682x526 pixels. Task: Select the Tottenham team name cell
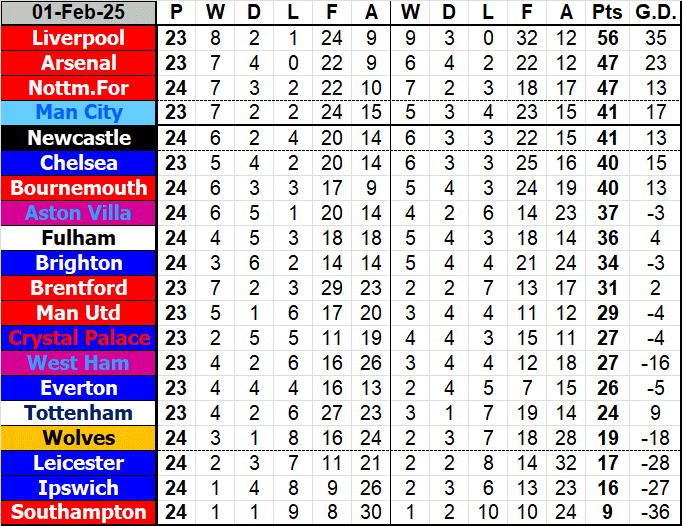[x=78, y=413]
